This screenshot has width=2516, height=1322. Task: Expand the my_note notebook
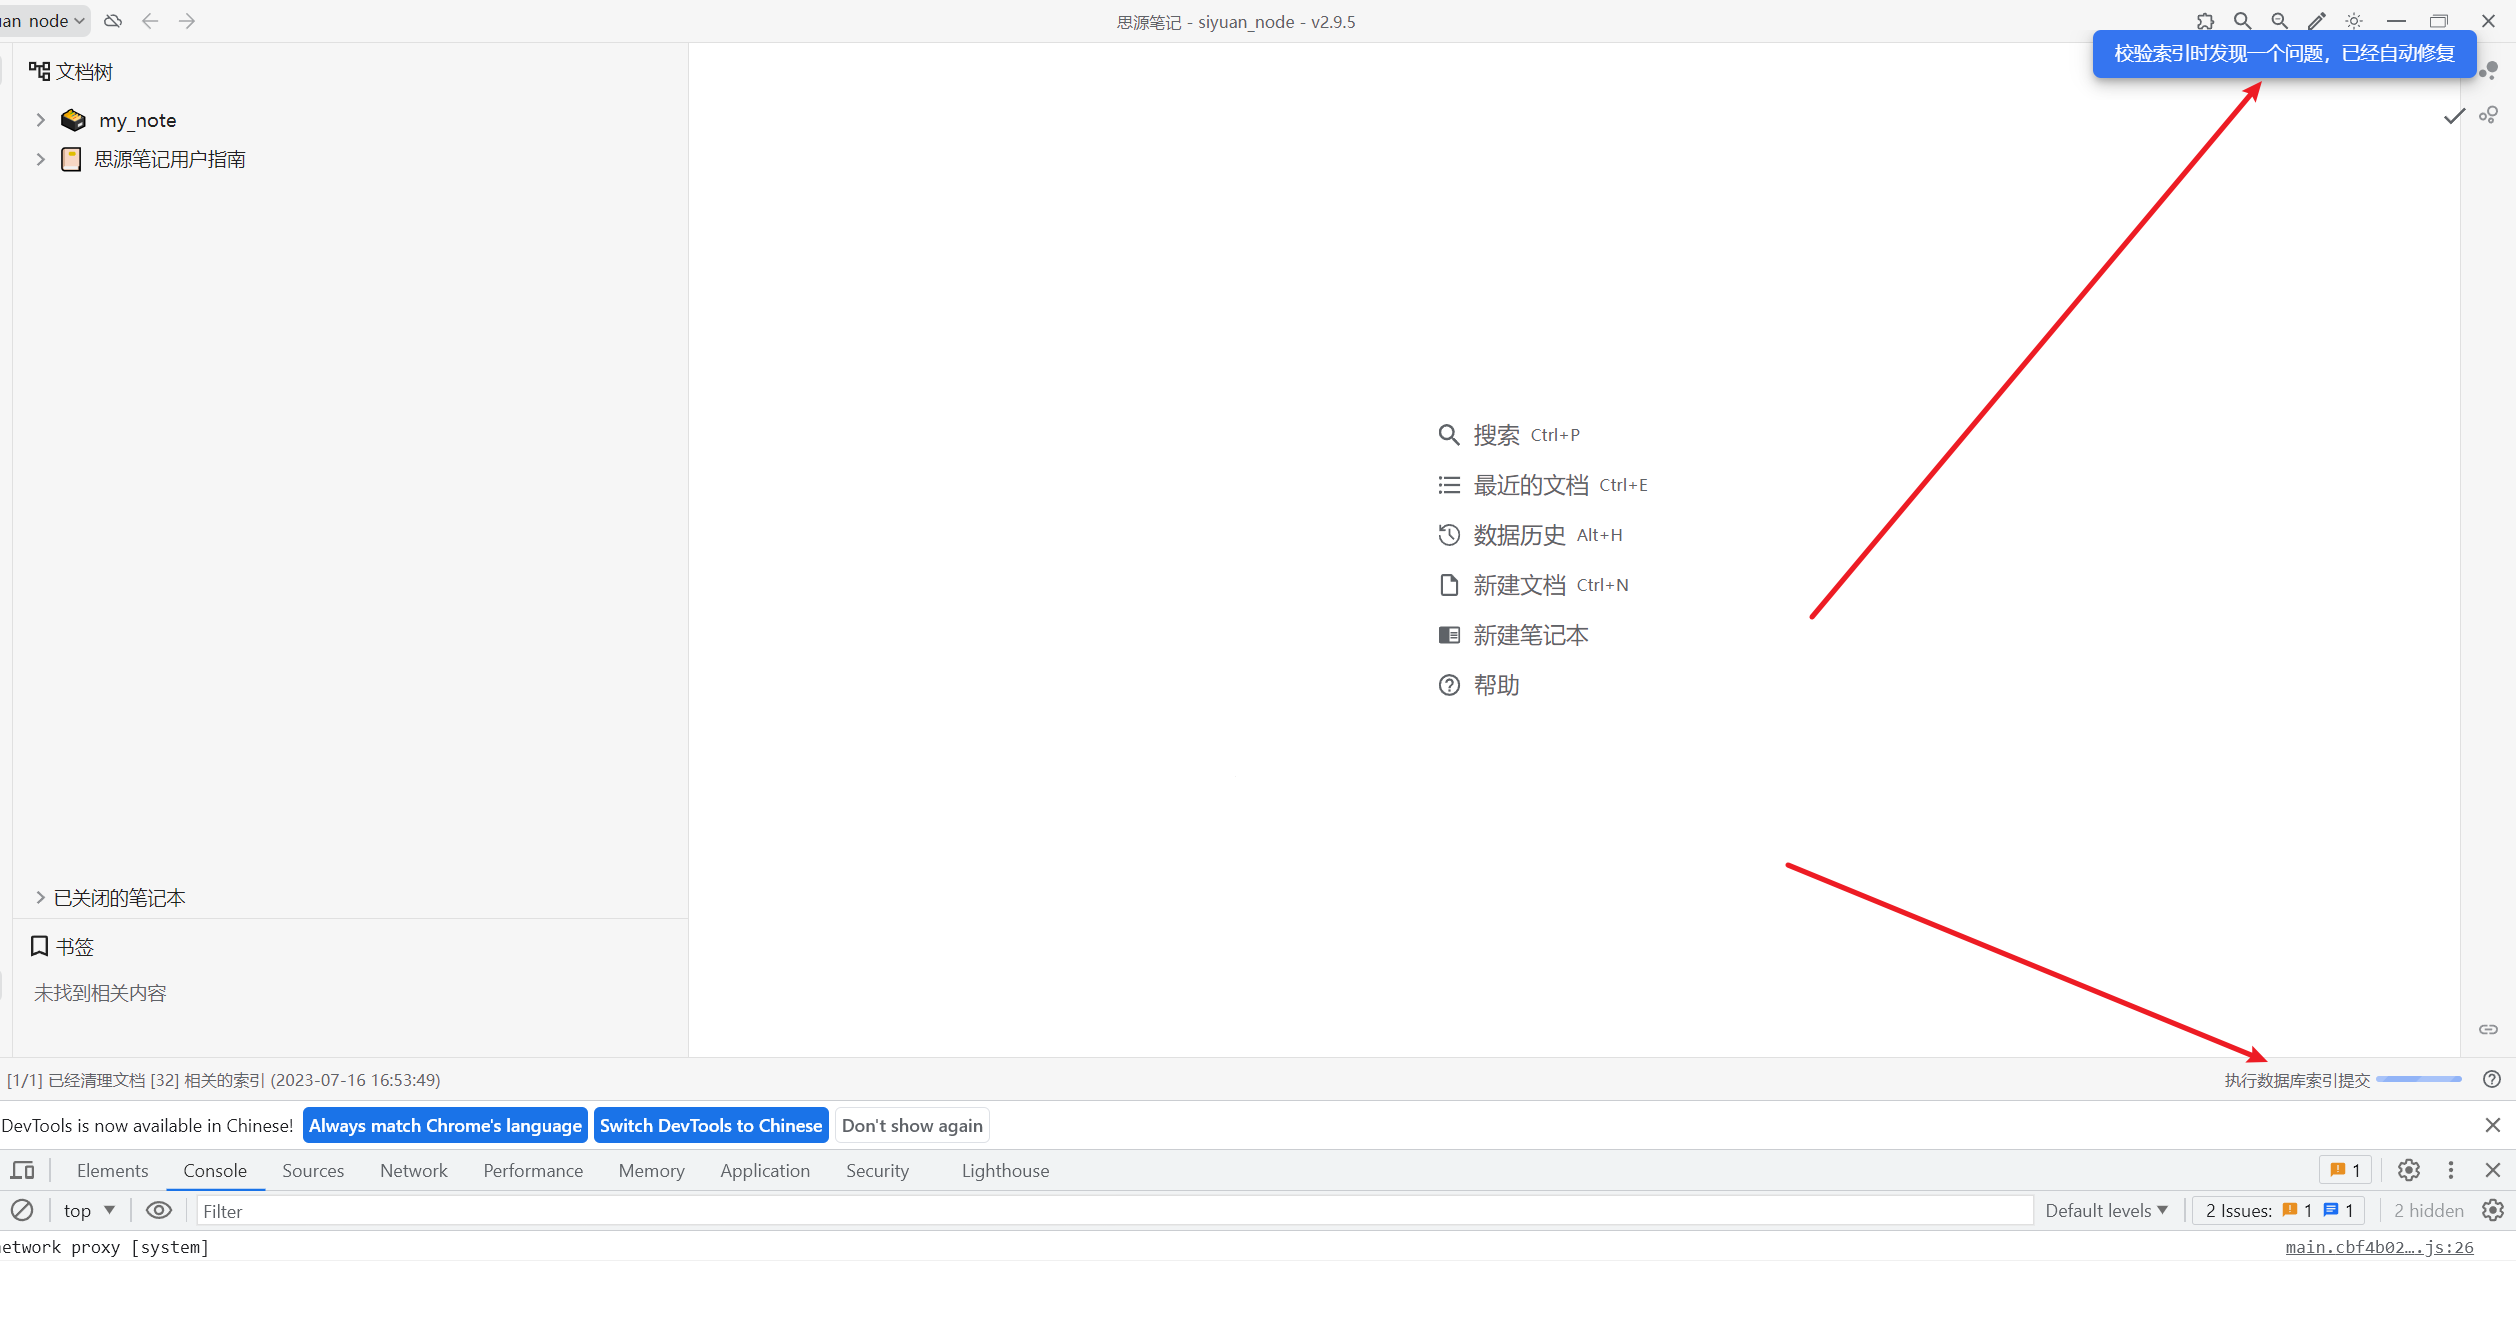coord(40,120)
